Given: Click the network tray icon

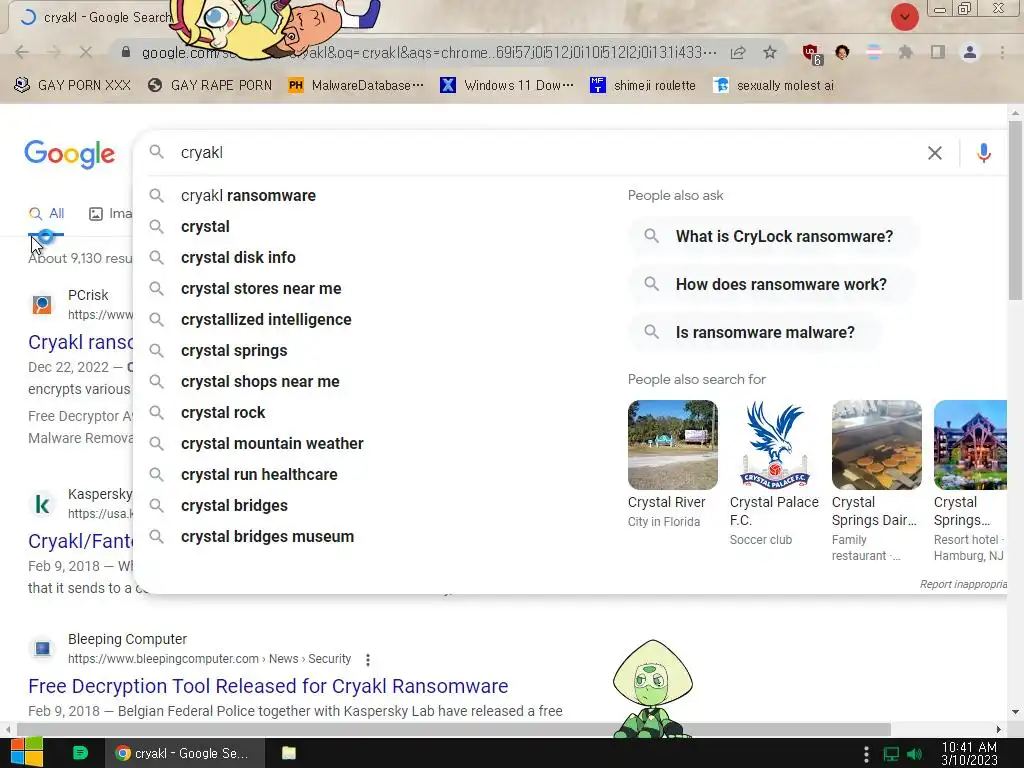Looking at the screenshot, I should point(891,754).
